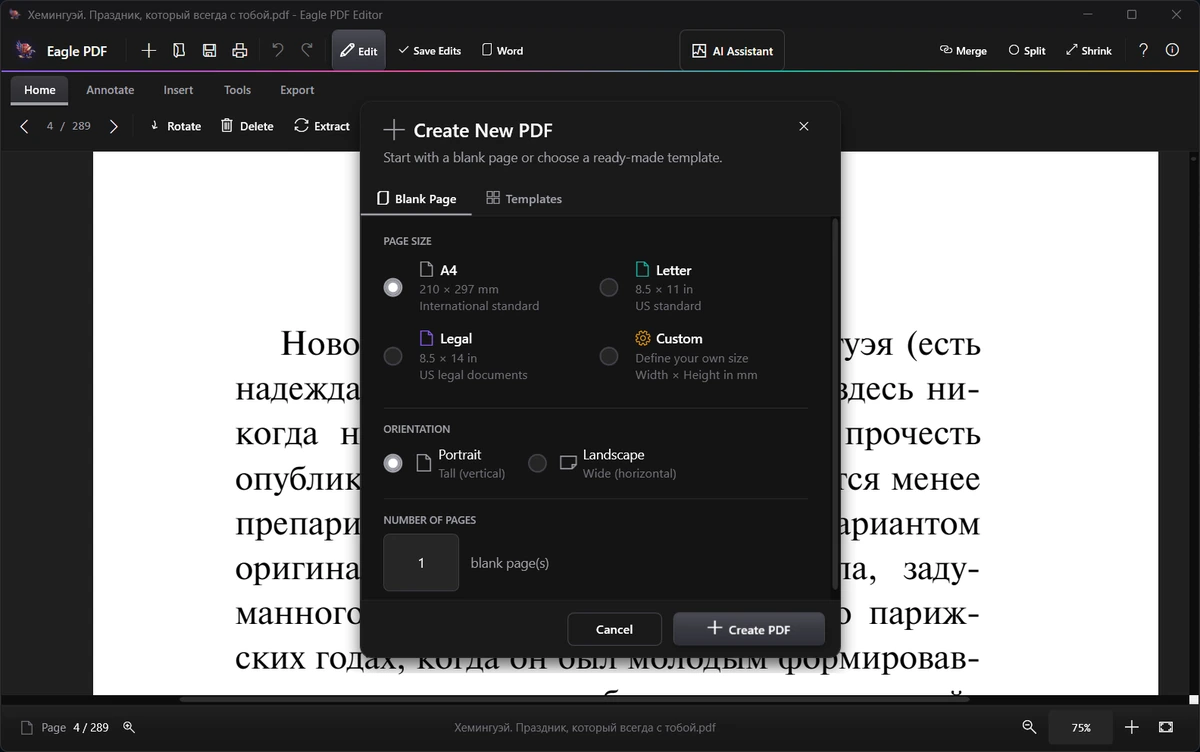Screen dimensions: 1200x752
Task: Click the Portrait page icon
Action: point(424,462)
